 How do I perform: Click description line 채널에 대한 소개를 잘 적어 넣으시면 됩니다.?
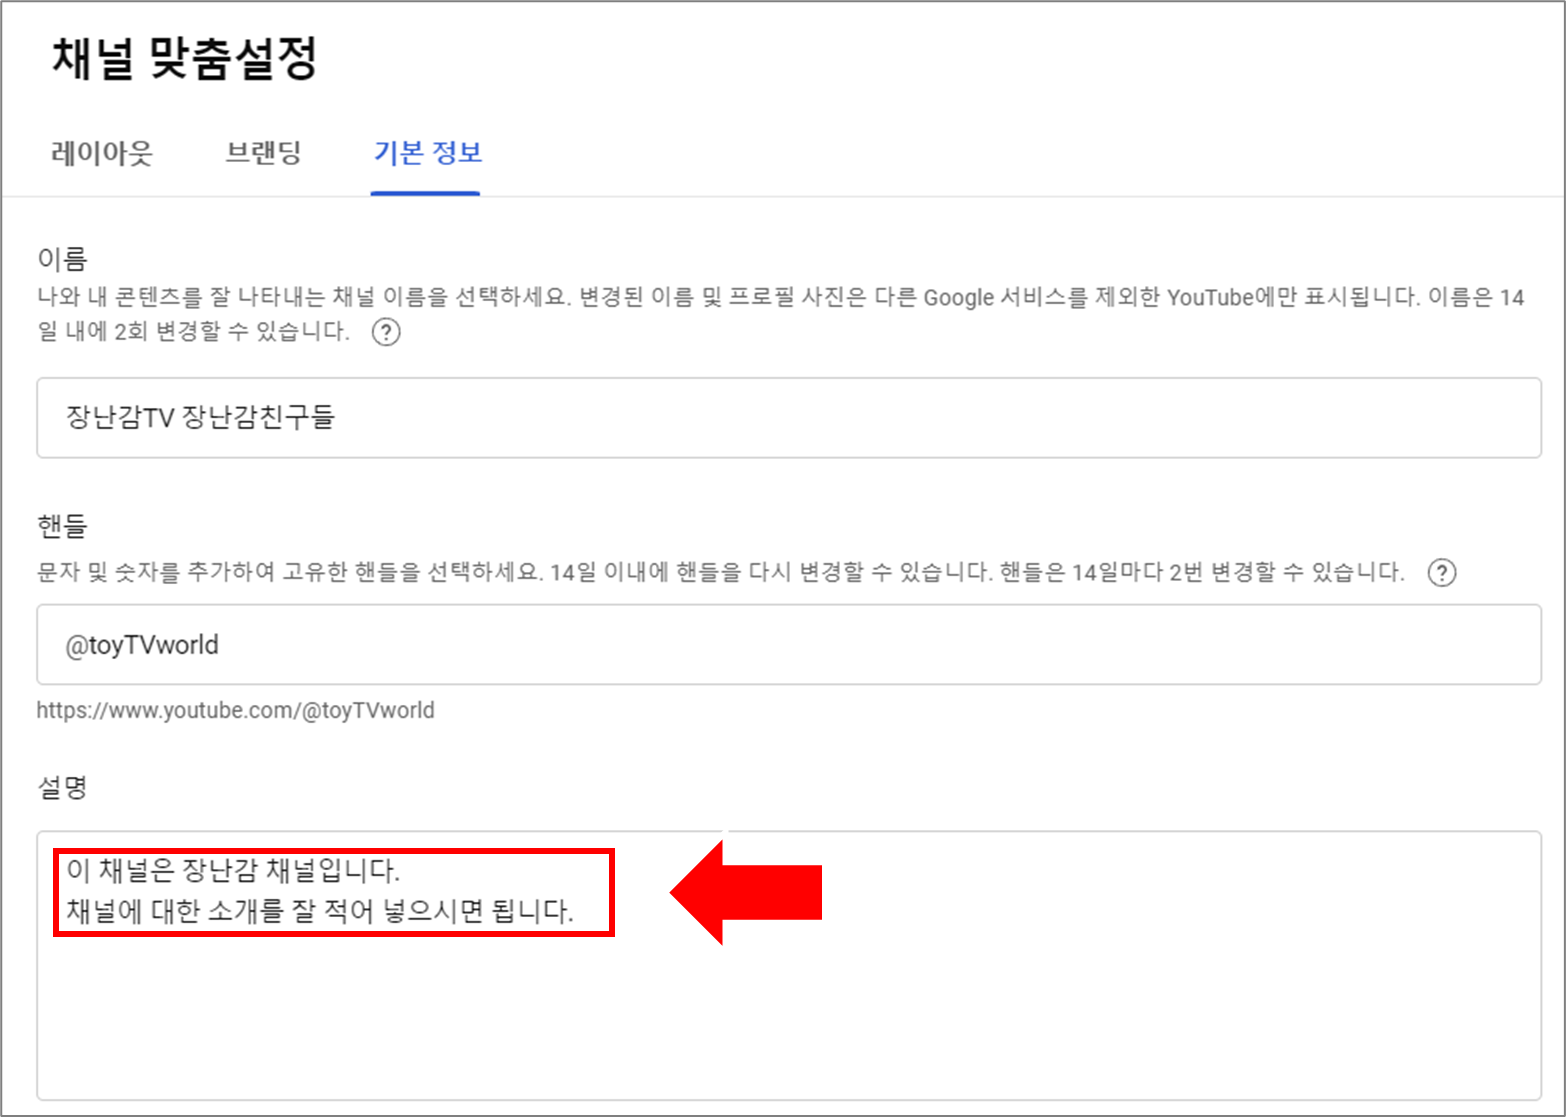[x=320, y=911]
